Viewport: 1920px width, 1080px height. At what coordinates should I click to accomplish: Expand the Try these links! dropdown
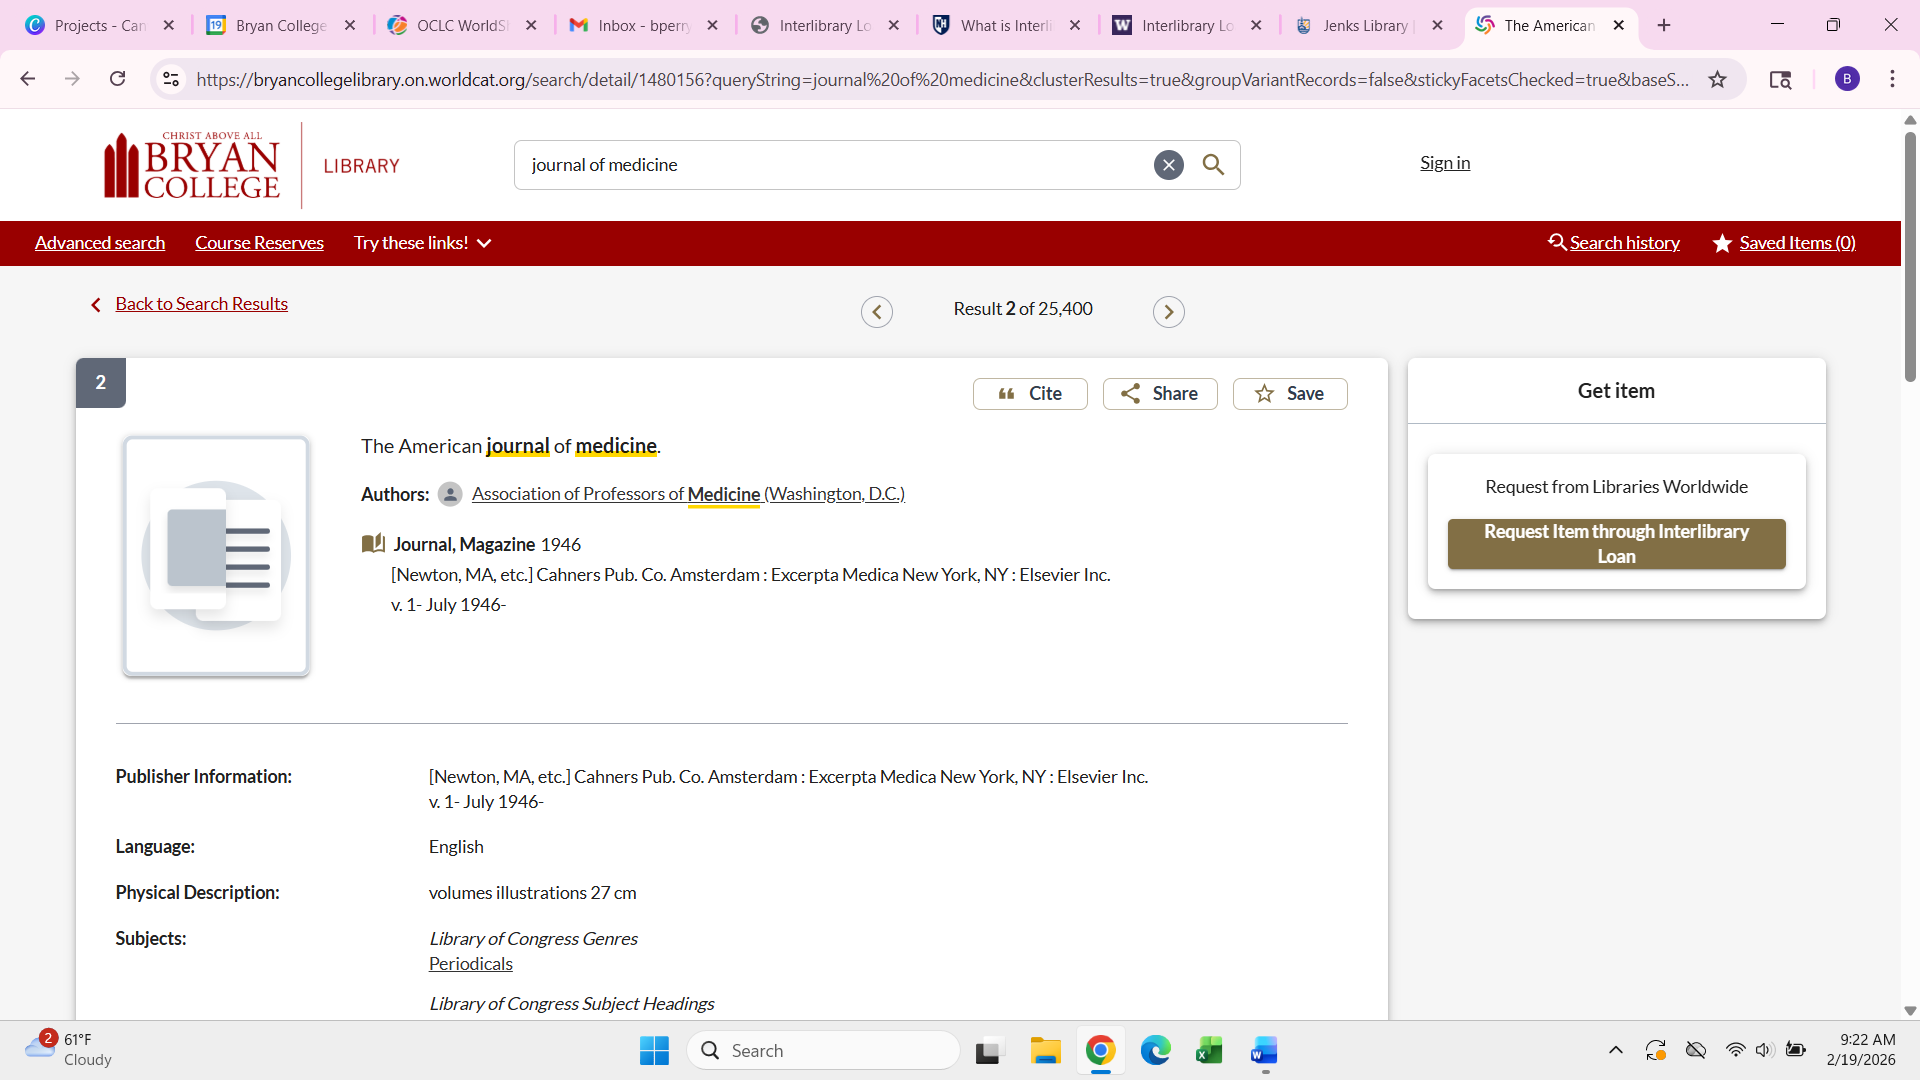coord(422,243)
